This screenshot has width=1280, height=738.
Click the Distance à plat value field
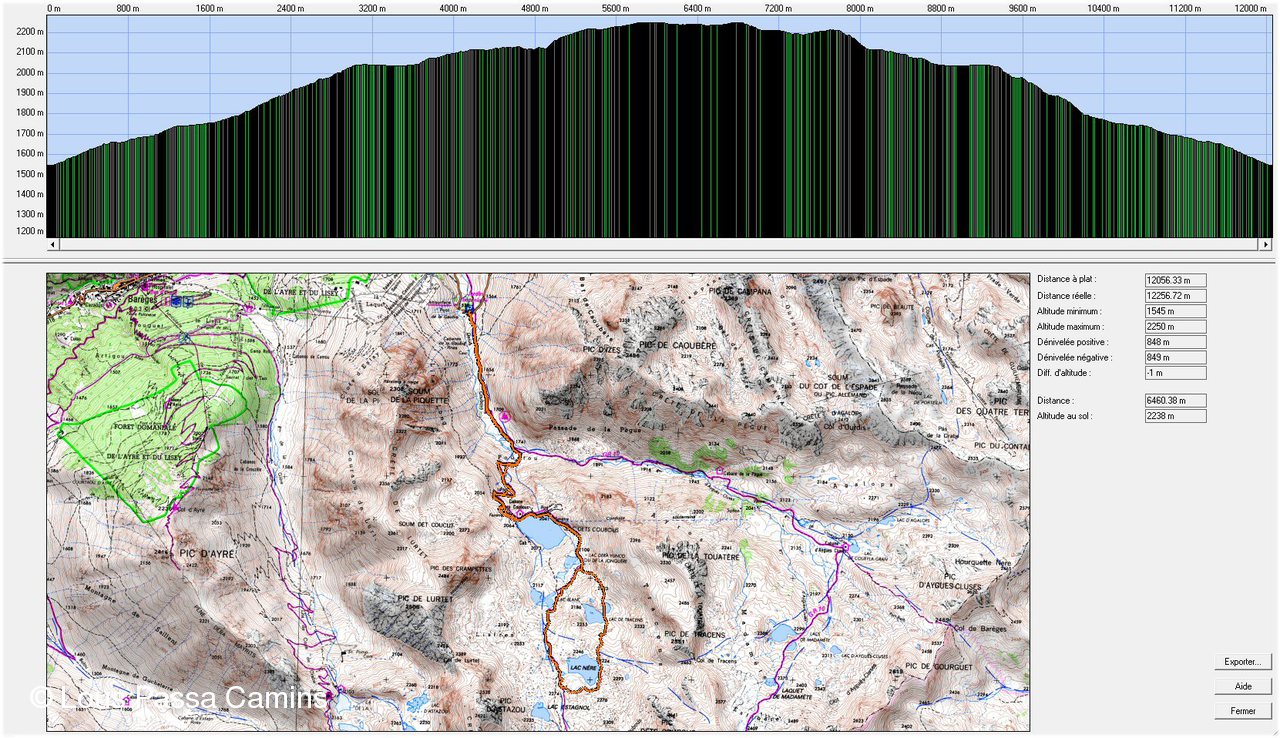coord(1175,281)
